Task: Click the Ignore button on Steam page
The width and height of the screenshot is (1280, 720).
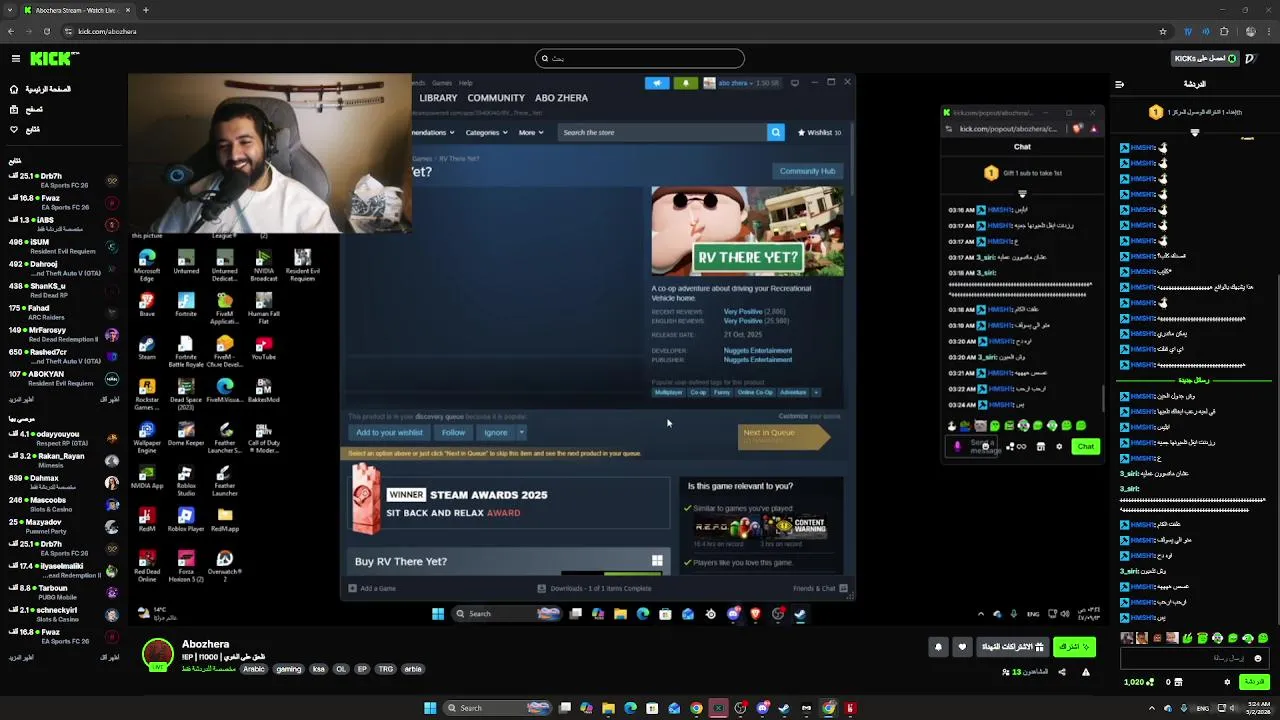Action: click(x=496, y=432)
